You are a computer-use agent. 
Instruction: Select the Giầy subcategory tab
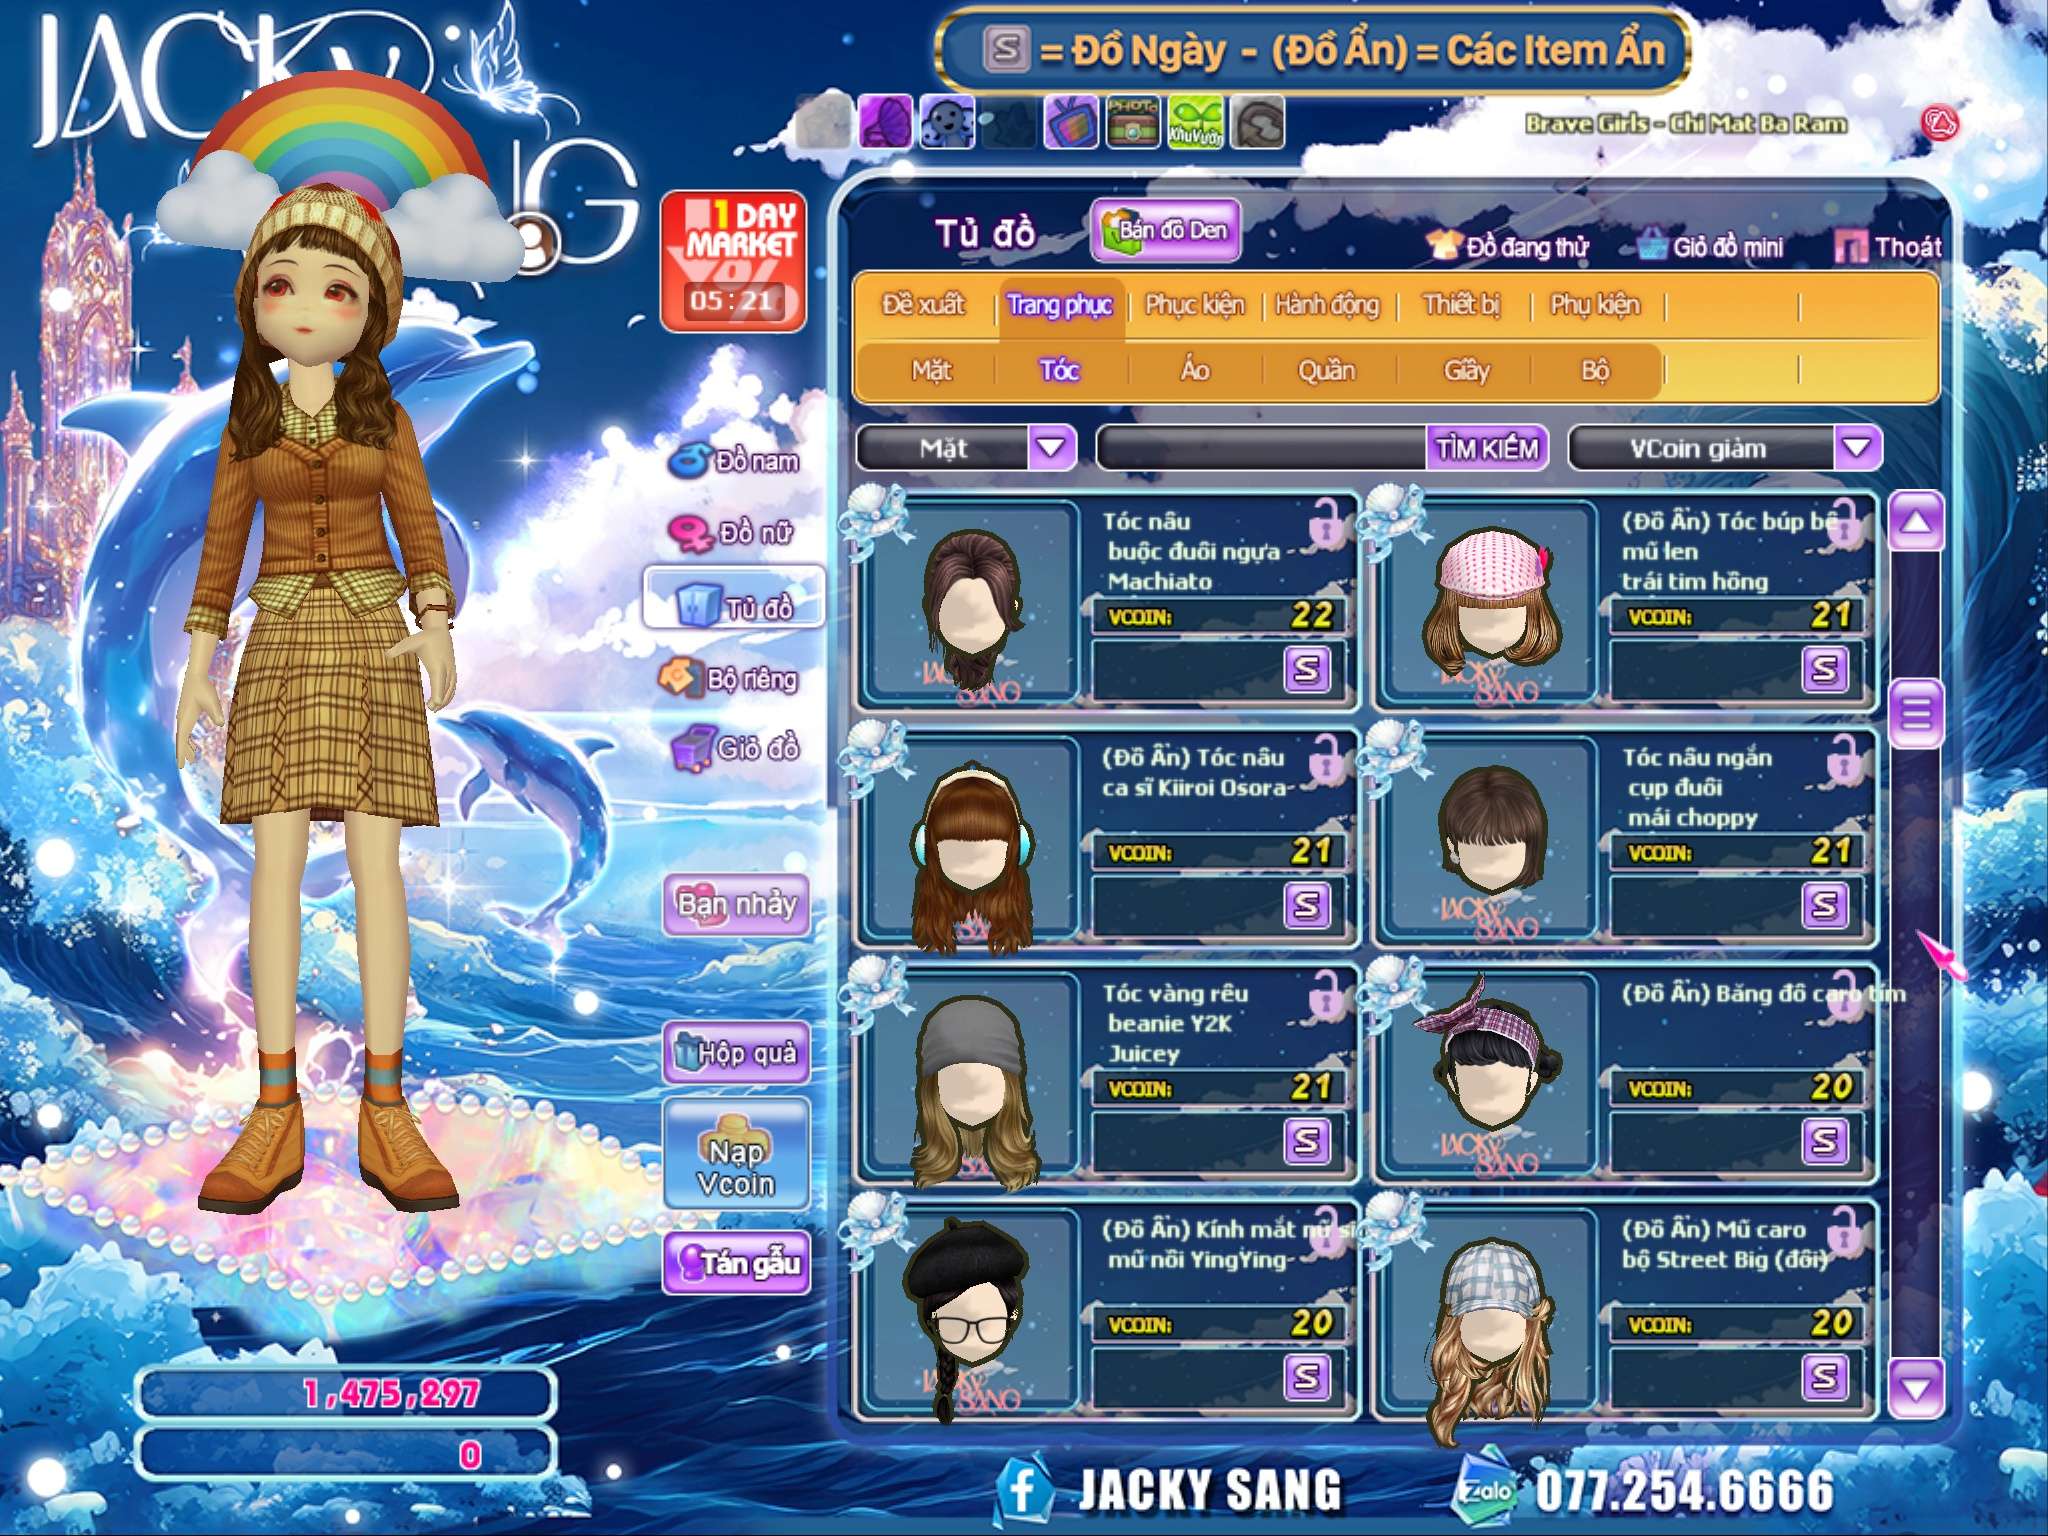click(1466, 370)
